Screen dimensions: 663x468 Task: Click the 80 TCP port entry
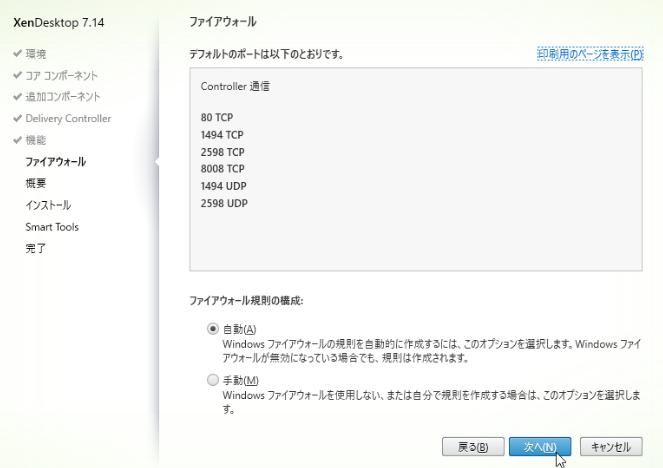tap(217, 117)
